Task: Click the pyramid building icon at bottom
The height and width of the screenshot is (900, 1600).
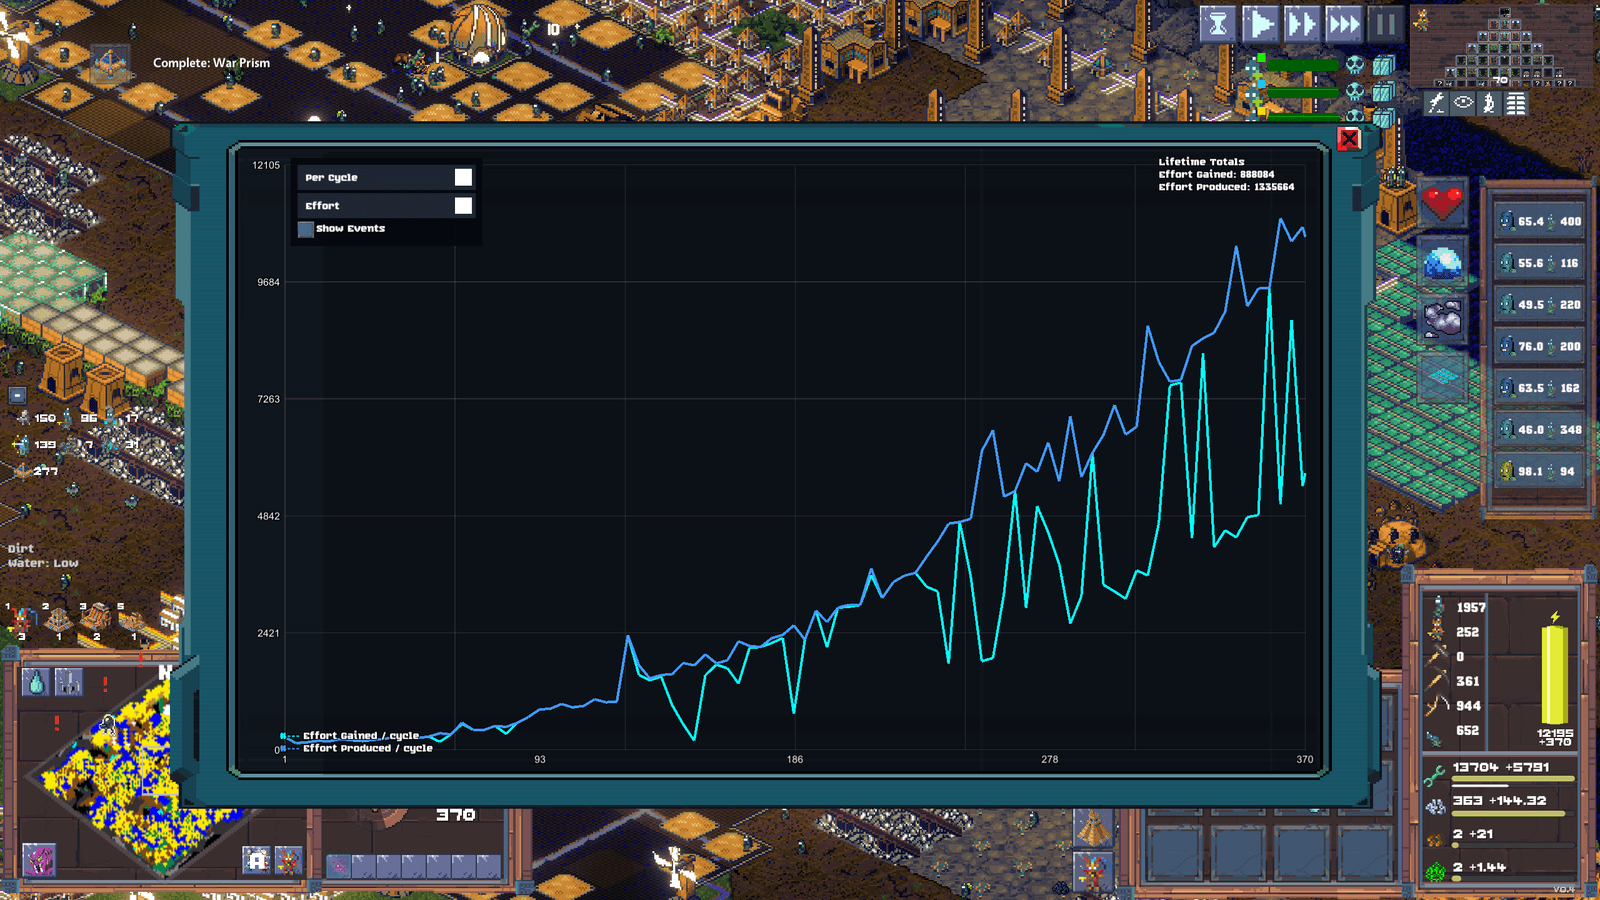Action: [x=1093, y=829]
